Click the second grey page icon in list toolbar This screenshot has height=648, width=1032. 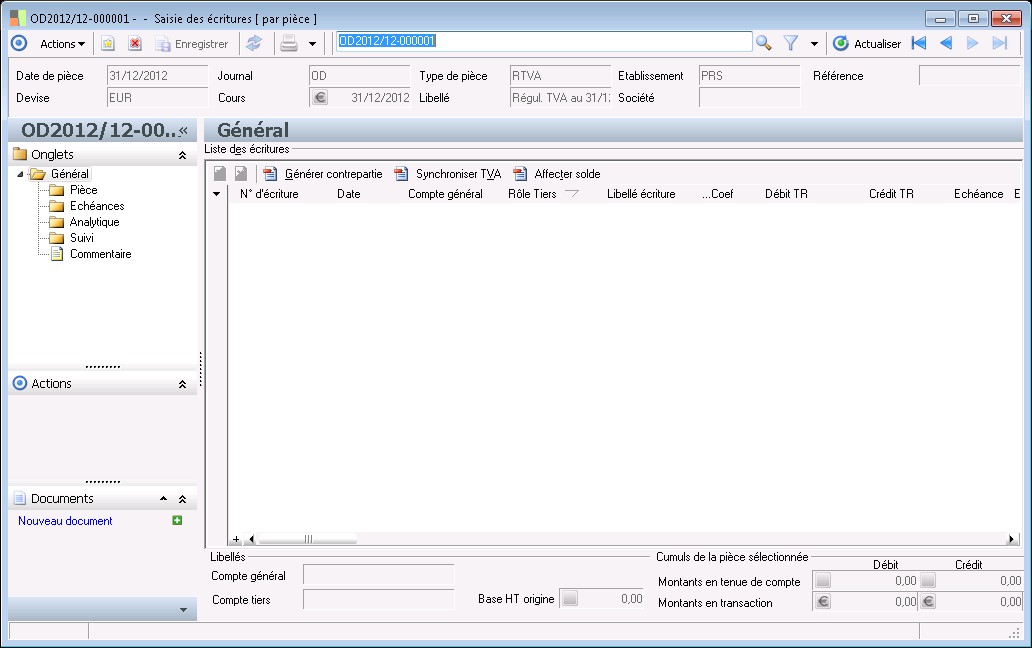[241, 174]
